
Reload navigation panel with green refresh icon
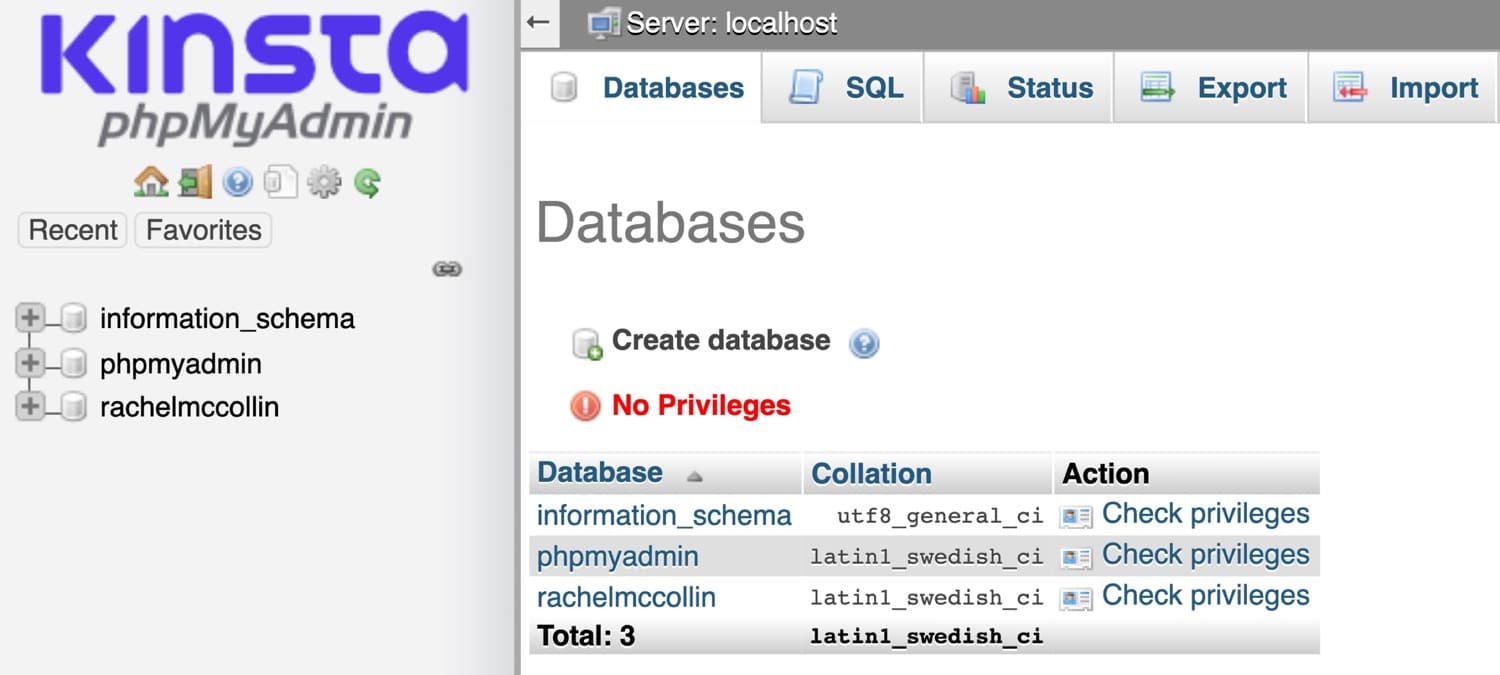366,182
